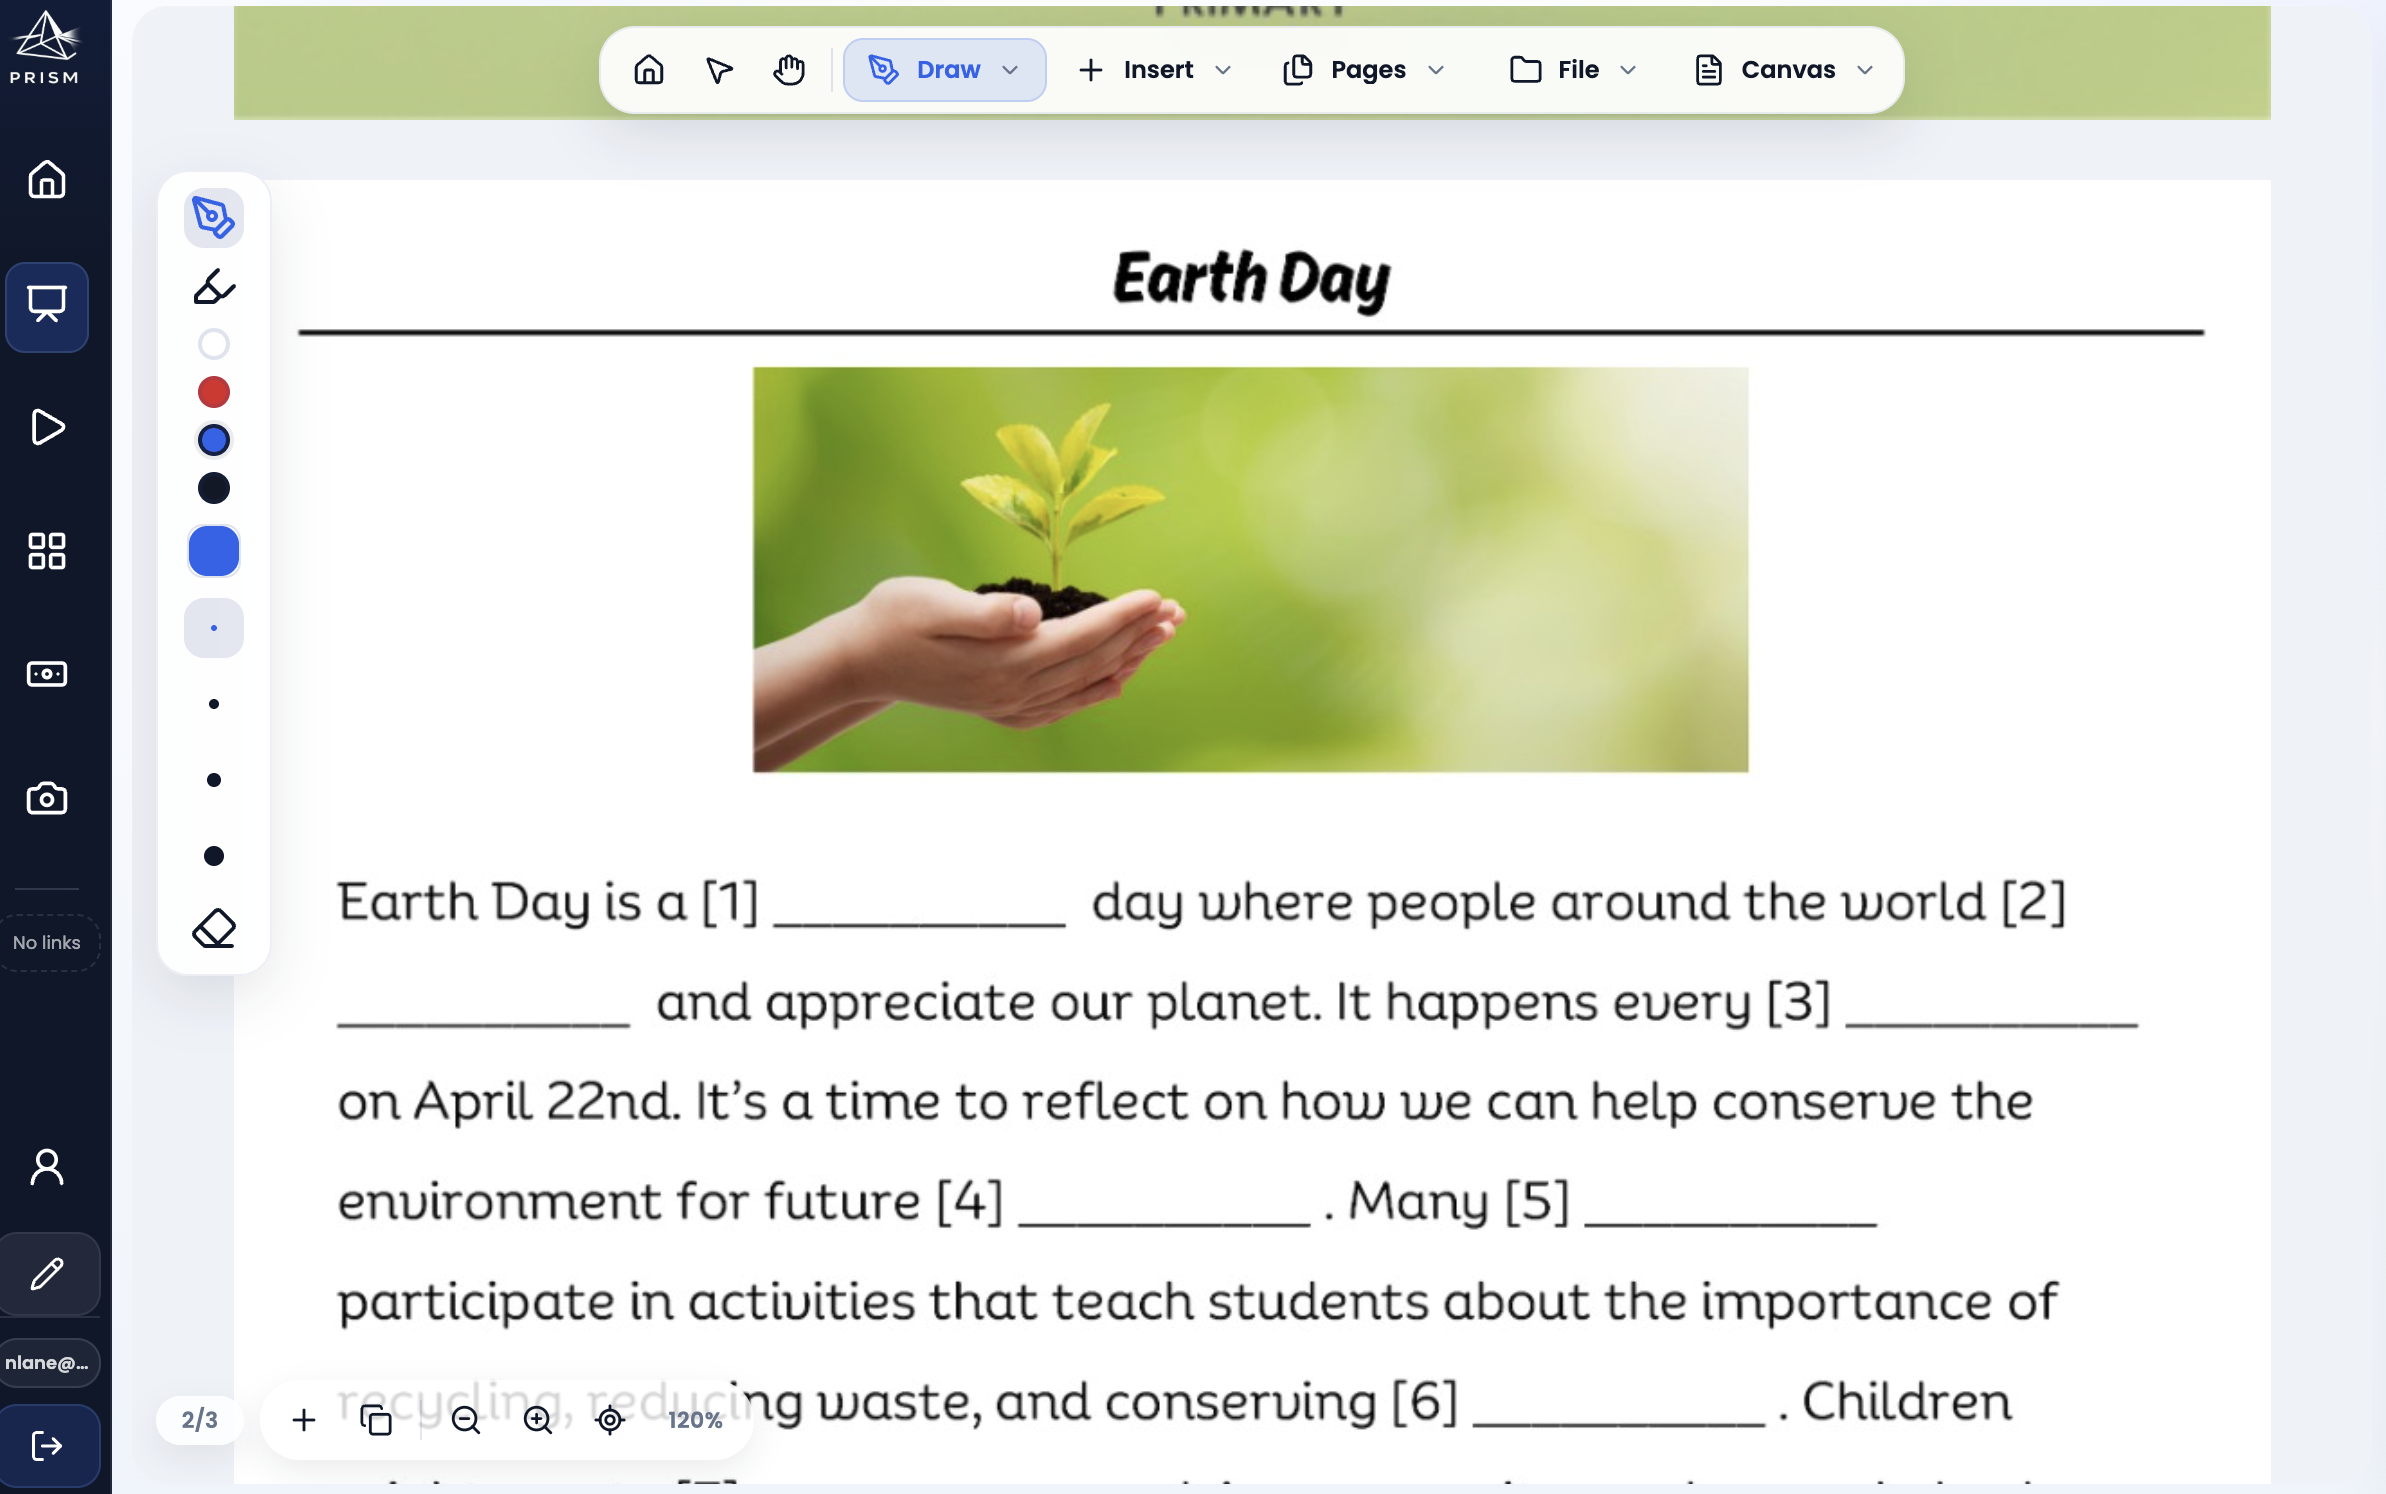The height and width of the screenshot is (1494, 2386).
Task: Click the home icon in the top toolbar
Action: pos(649,70)
